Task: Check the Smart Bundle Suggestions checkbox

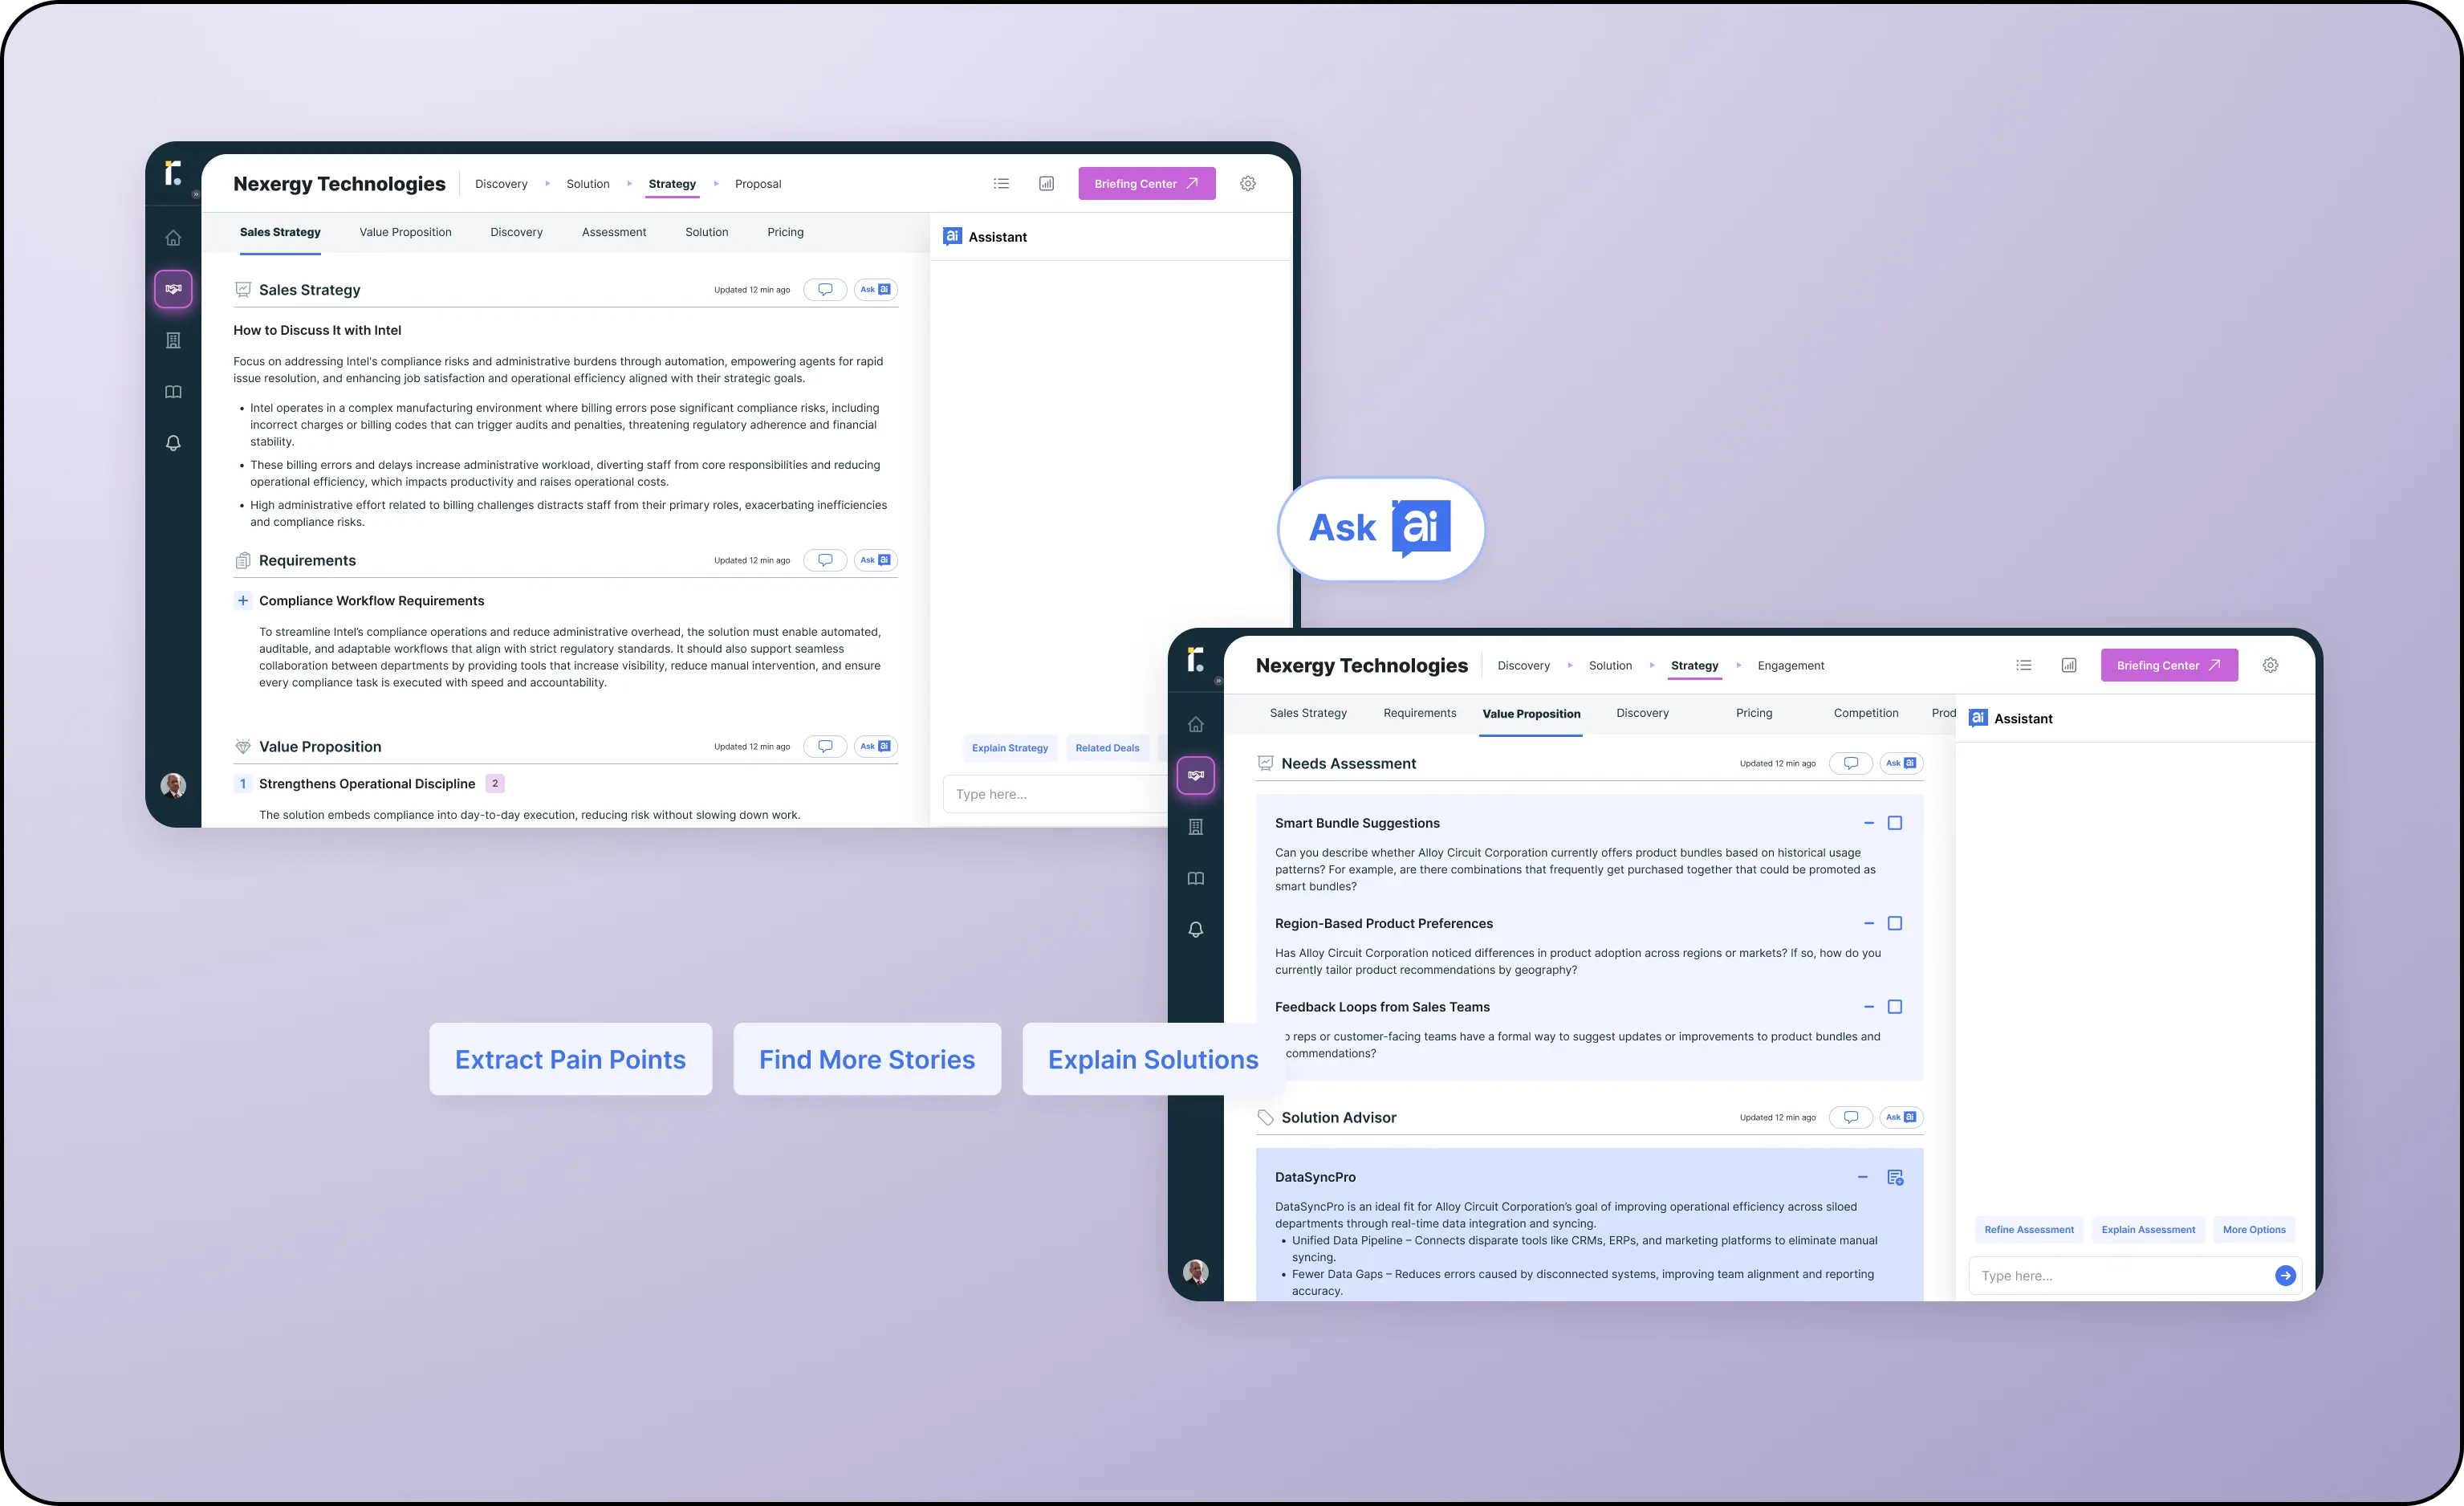Action: 1895,823
